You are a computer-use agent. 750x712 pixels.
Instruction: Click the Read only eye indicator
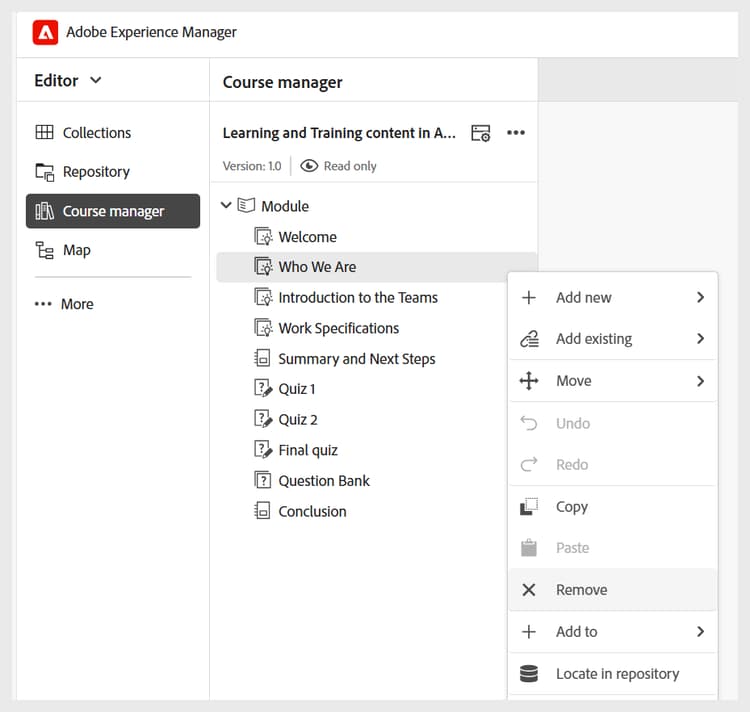click(310, 166)
